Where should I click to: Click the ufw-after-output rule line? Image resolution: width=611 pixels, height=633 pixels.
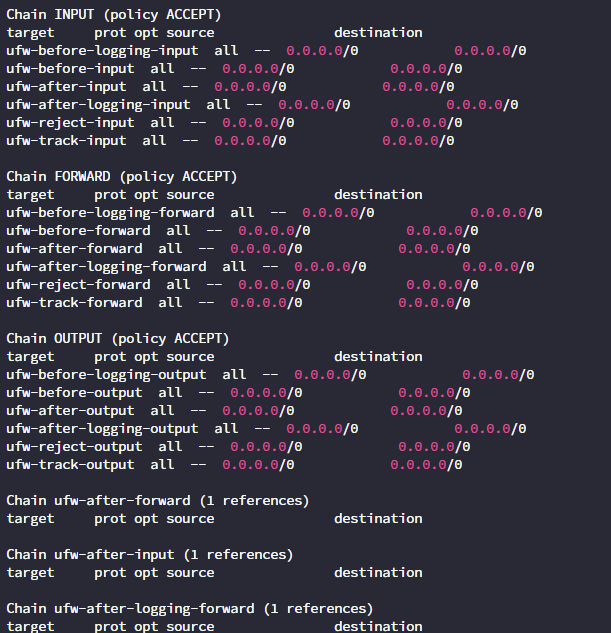(x=234, y=411)
